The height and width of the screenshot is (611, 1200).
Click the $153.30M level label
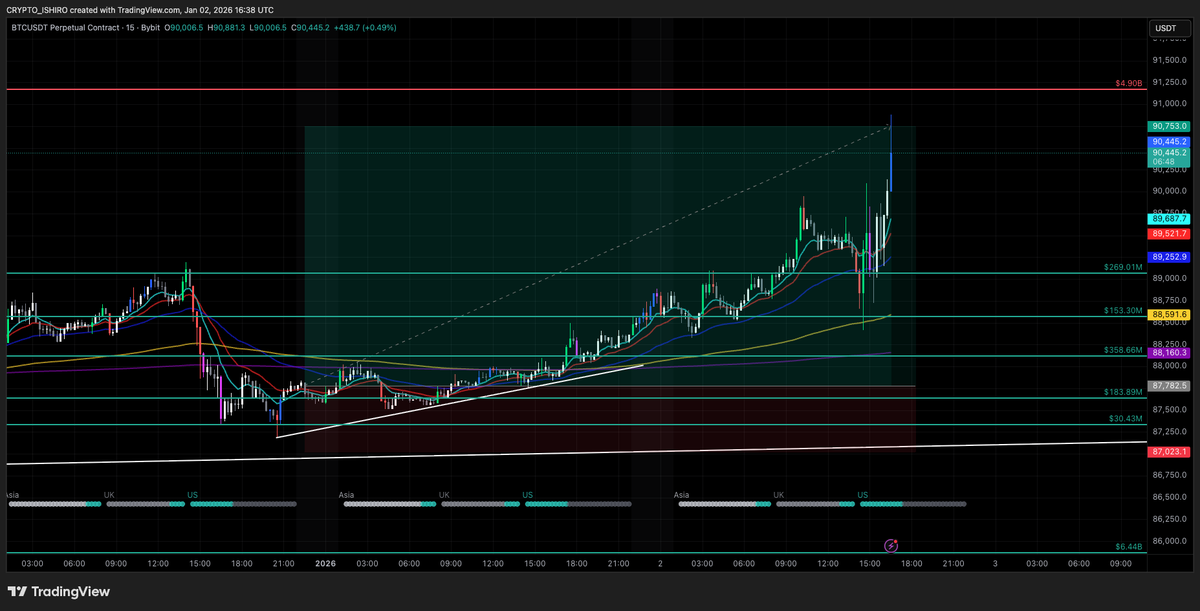[1123, 311]
